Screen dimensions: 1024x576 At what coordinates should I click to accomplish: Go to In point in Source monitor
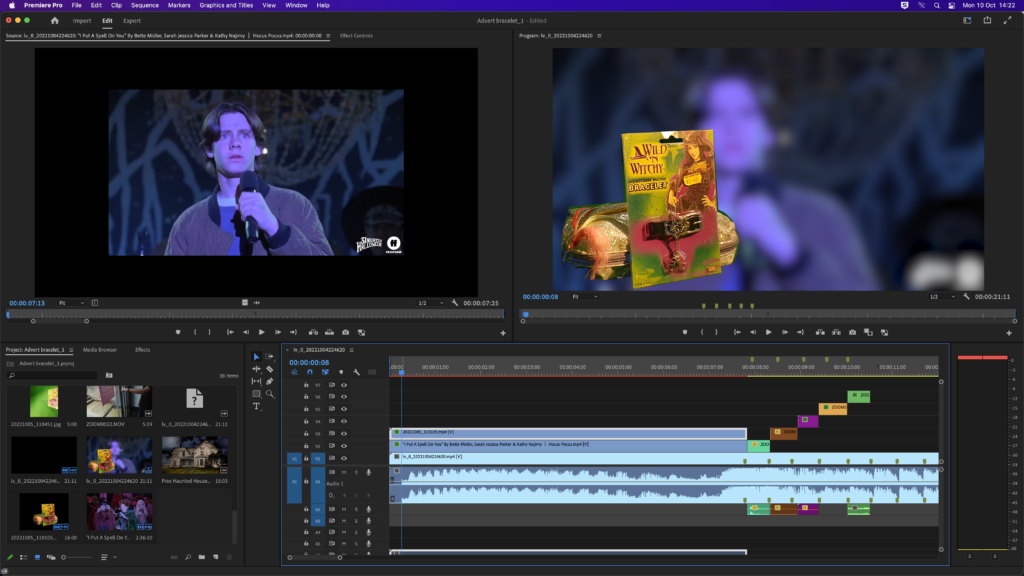230,332
